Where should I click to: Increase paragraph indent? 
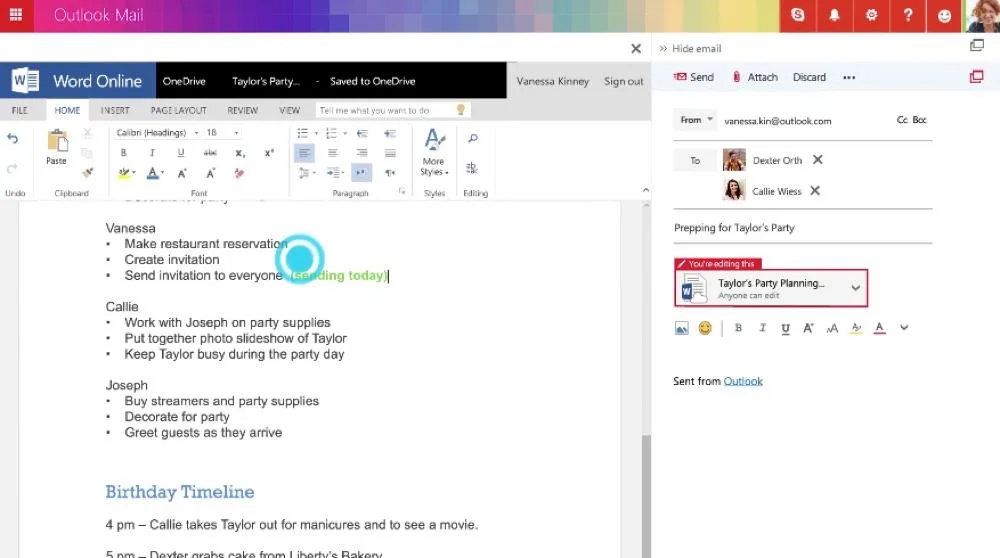click(x=390, y=133)
